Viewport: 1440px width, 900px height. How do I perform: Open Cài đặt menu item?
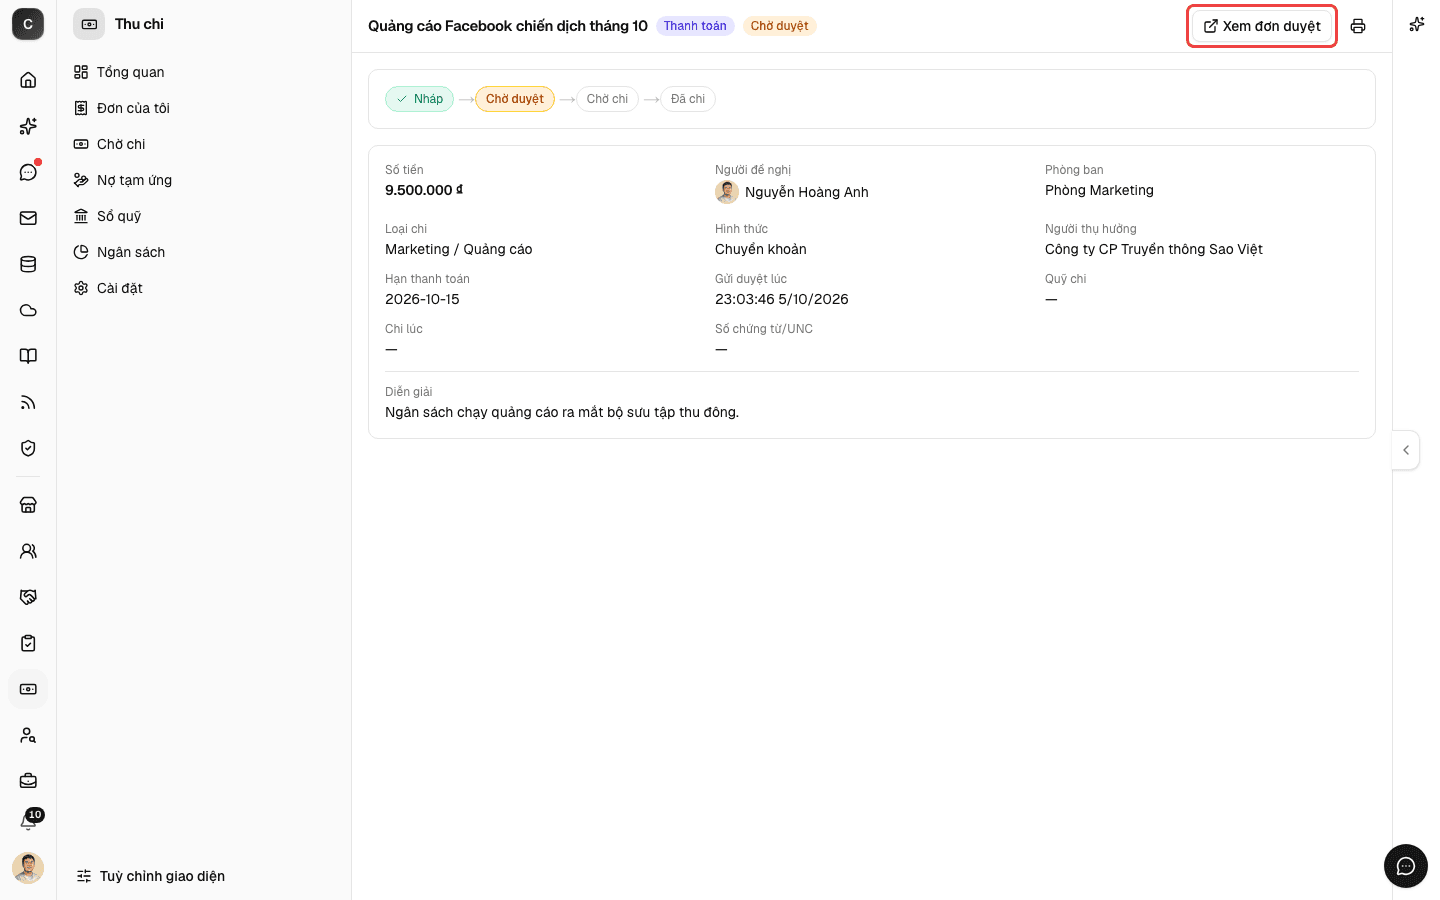[204, 288]
